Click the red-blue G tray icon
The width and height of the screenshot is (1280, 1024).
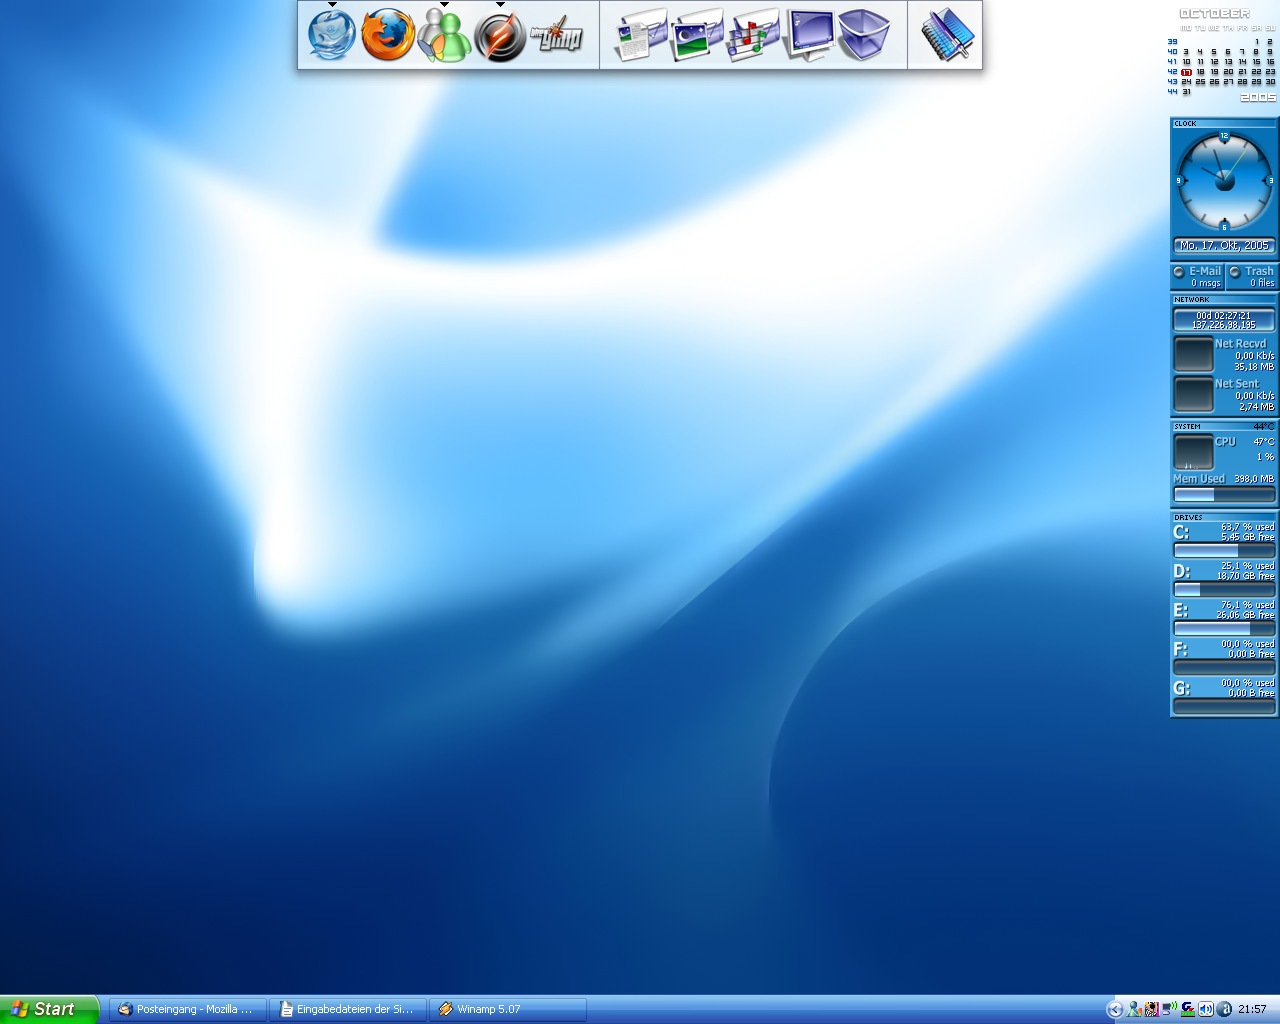tap(1187, 1009)
